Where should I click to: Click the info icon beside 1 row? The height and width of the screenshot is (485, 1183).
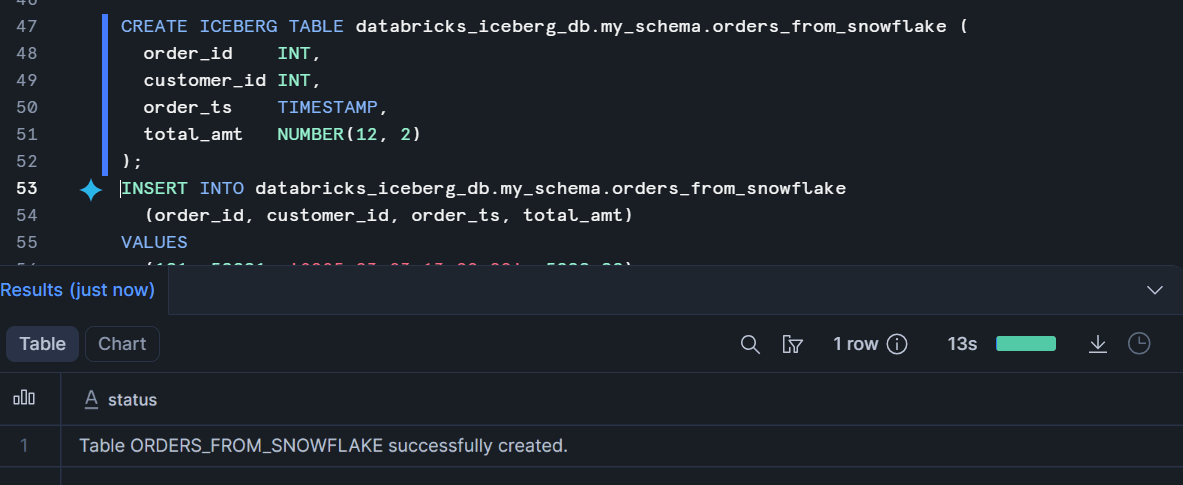pos(897,344)
